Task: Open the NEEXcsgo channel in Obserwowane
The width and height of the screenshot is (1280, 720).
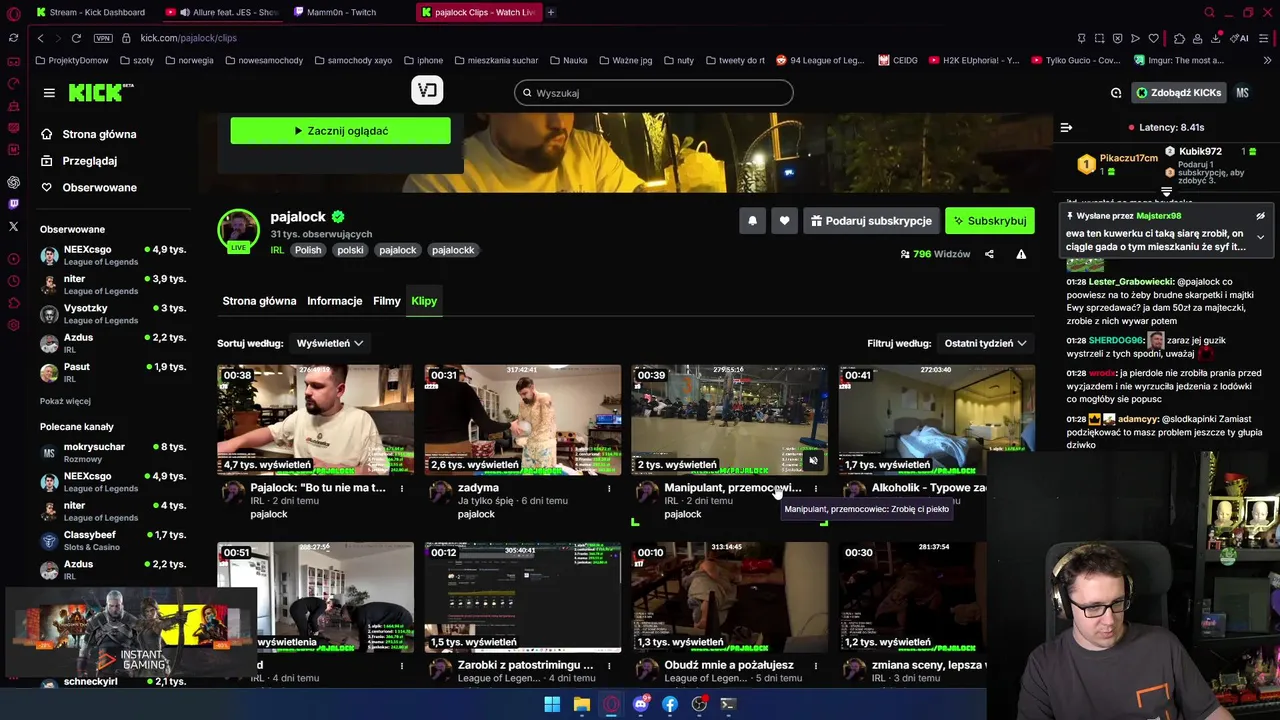Action: [113, 255]
